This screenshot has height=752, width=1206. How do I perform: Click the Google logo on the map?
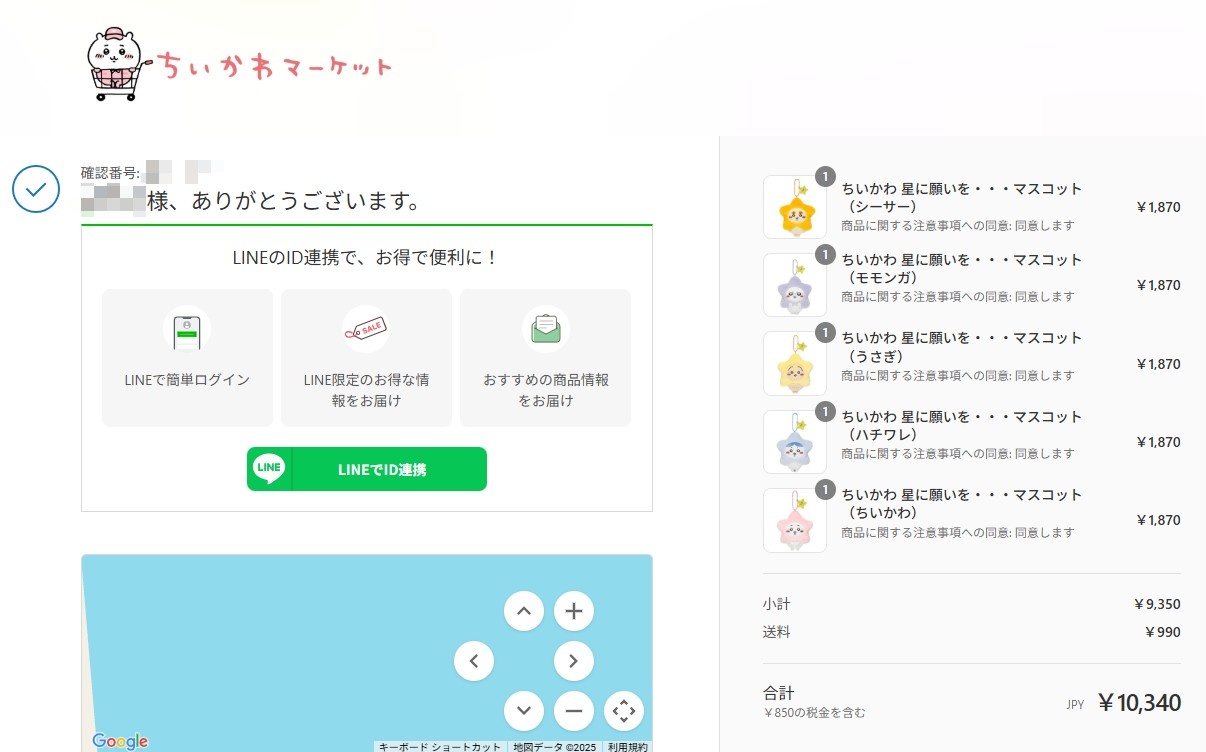point(120,741)
